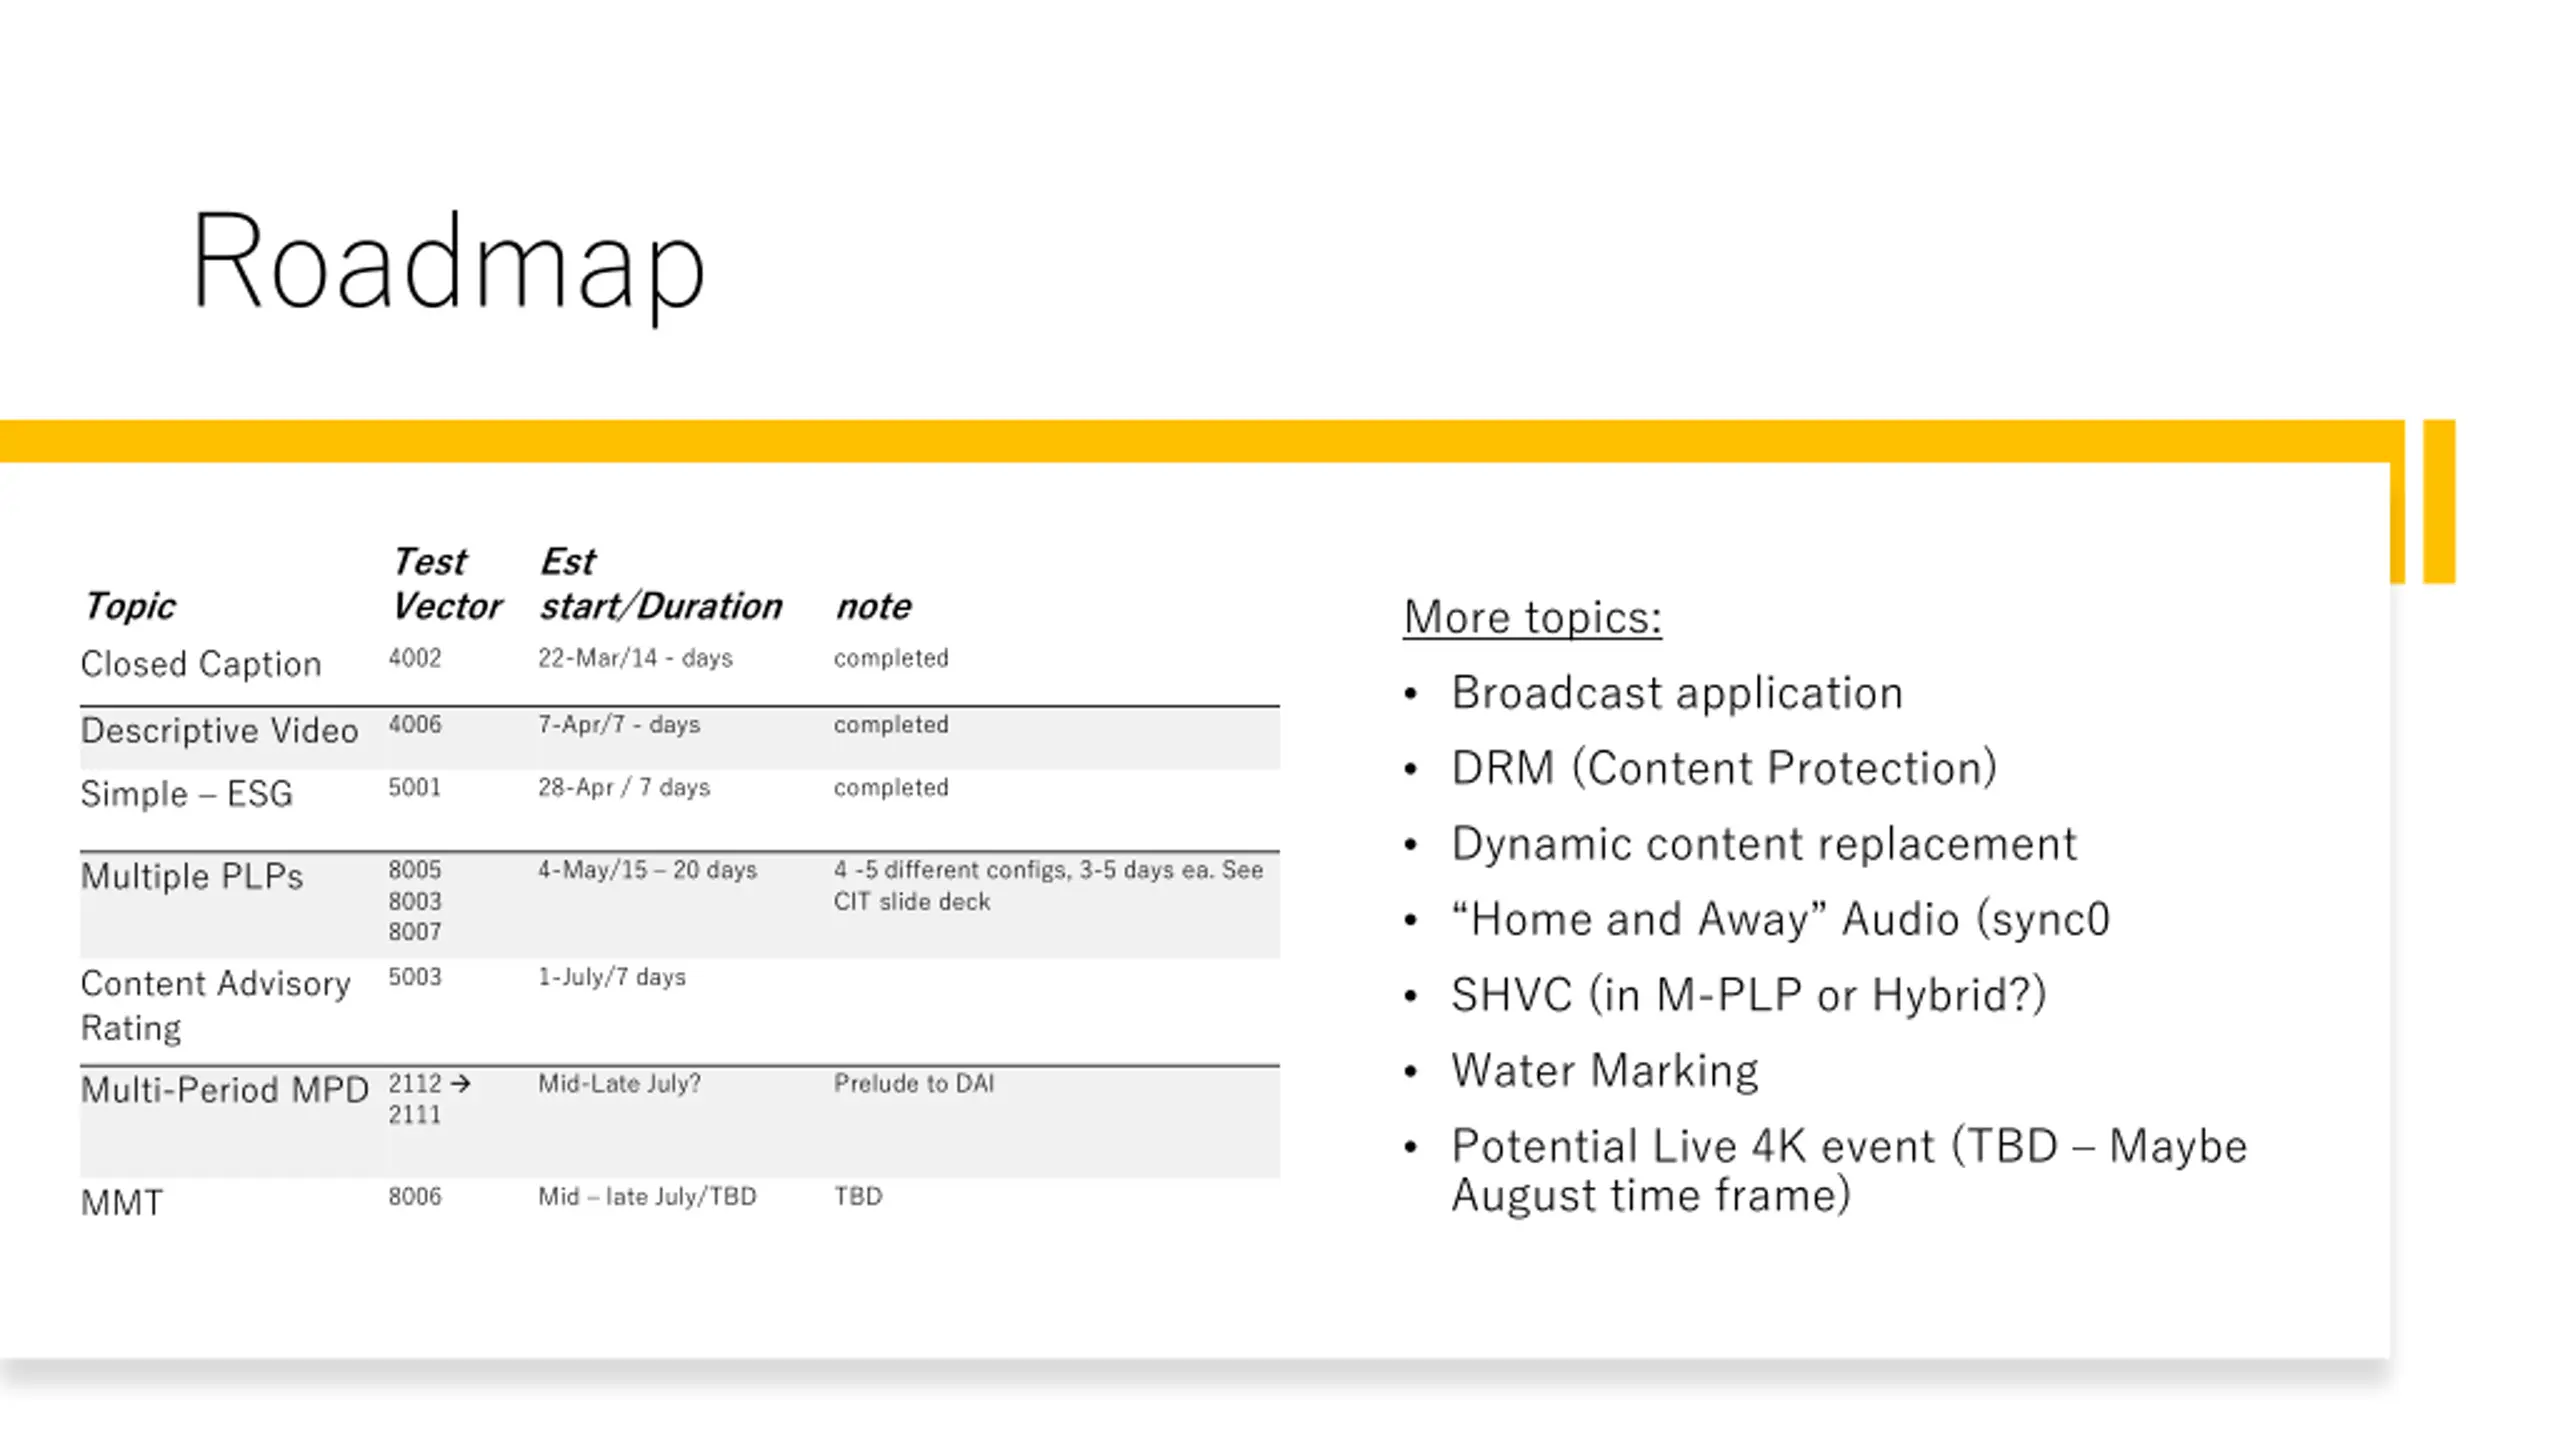Click completed note in Simple – ESG row
This screenshot has height=1440, width=2560.
coord(891,787)
